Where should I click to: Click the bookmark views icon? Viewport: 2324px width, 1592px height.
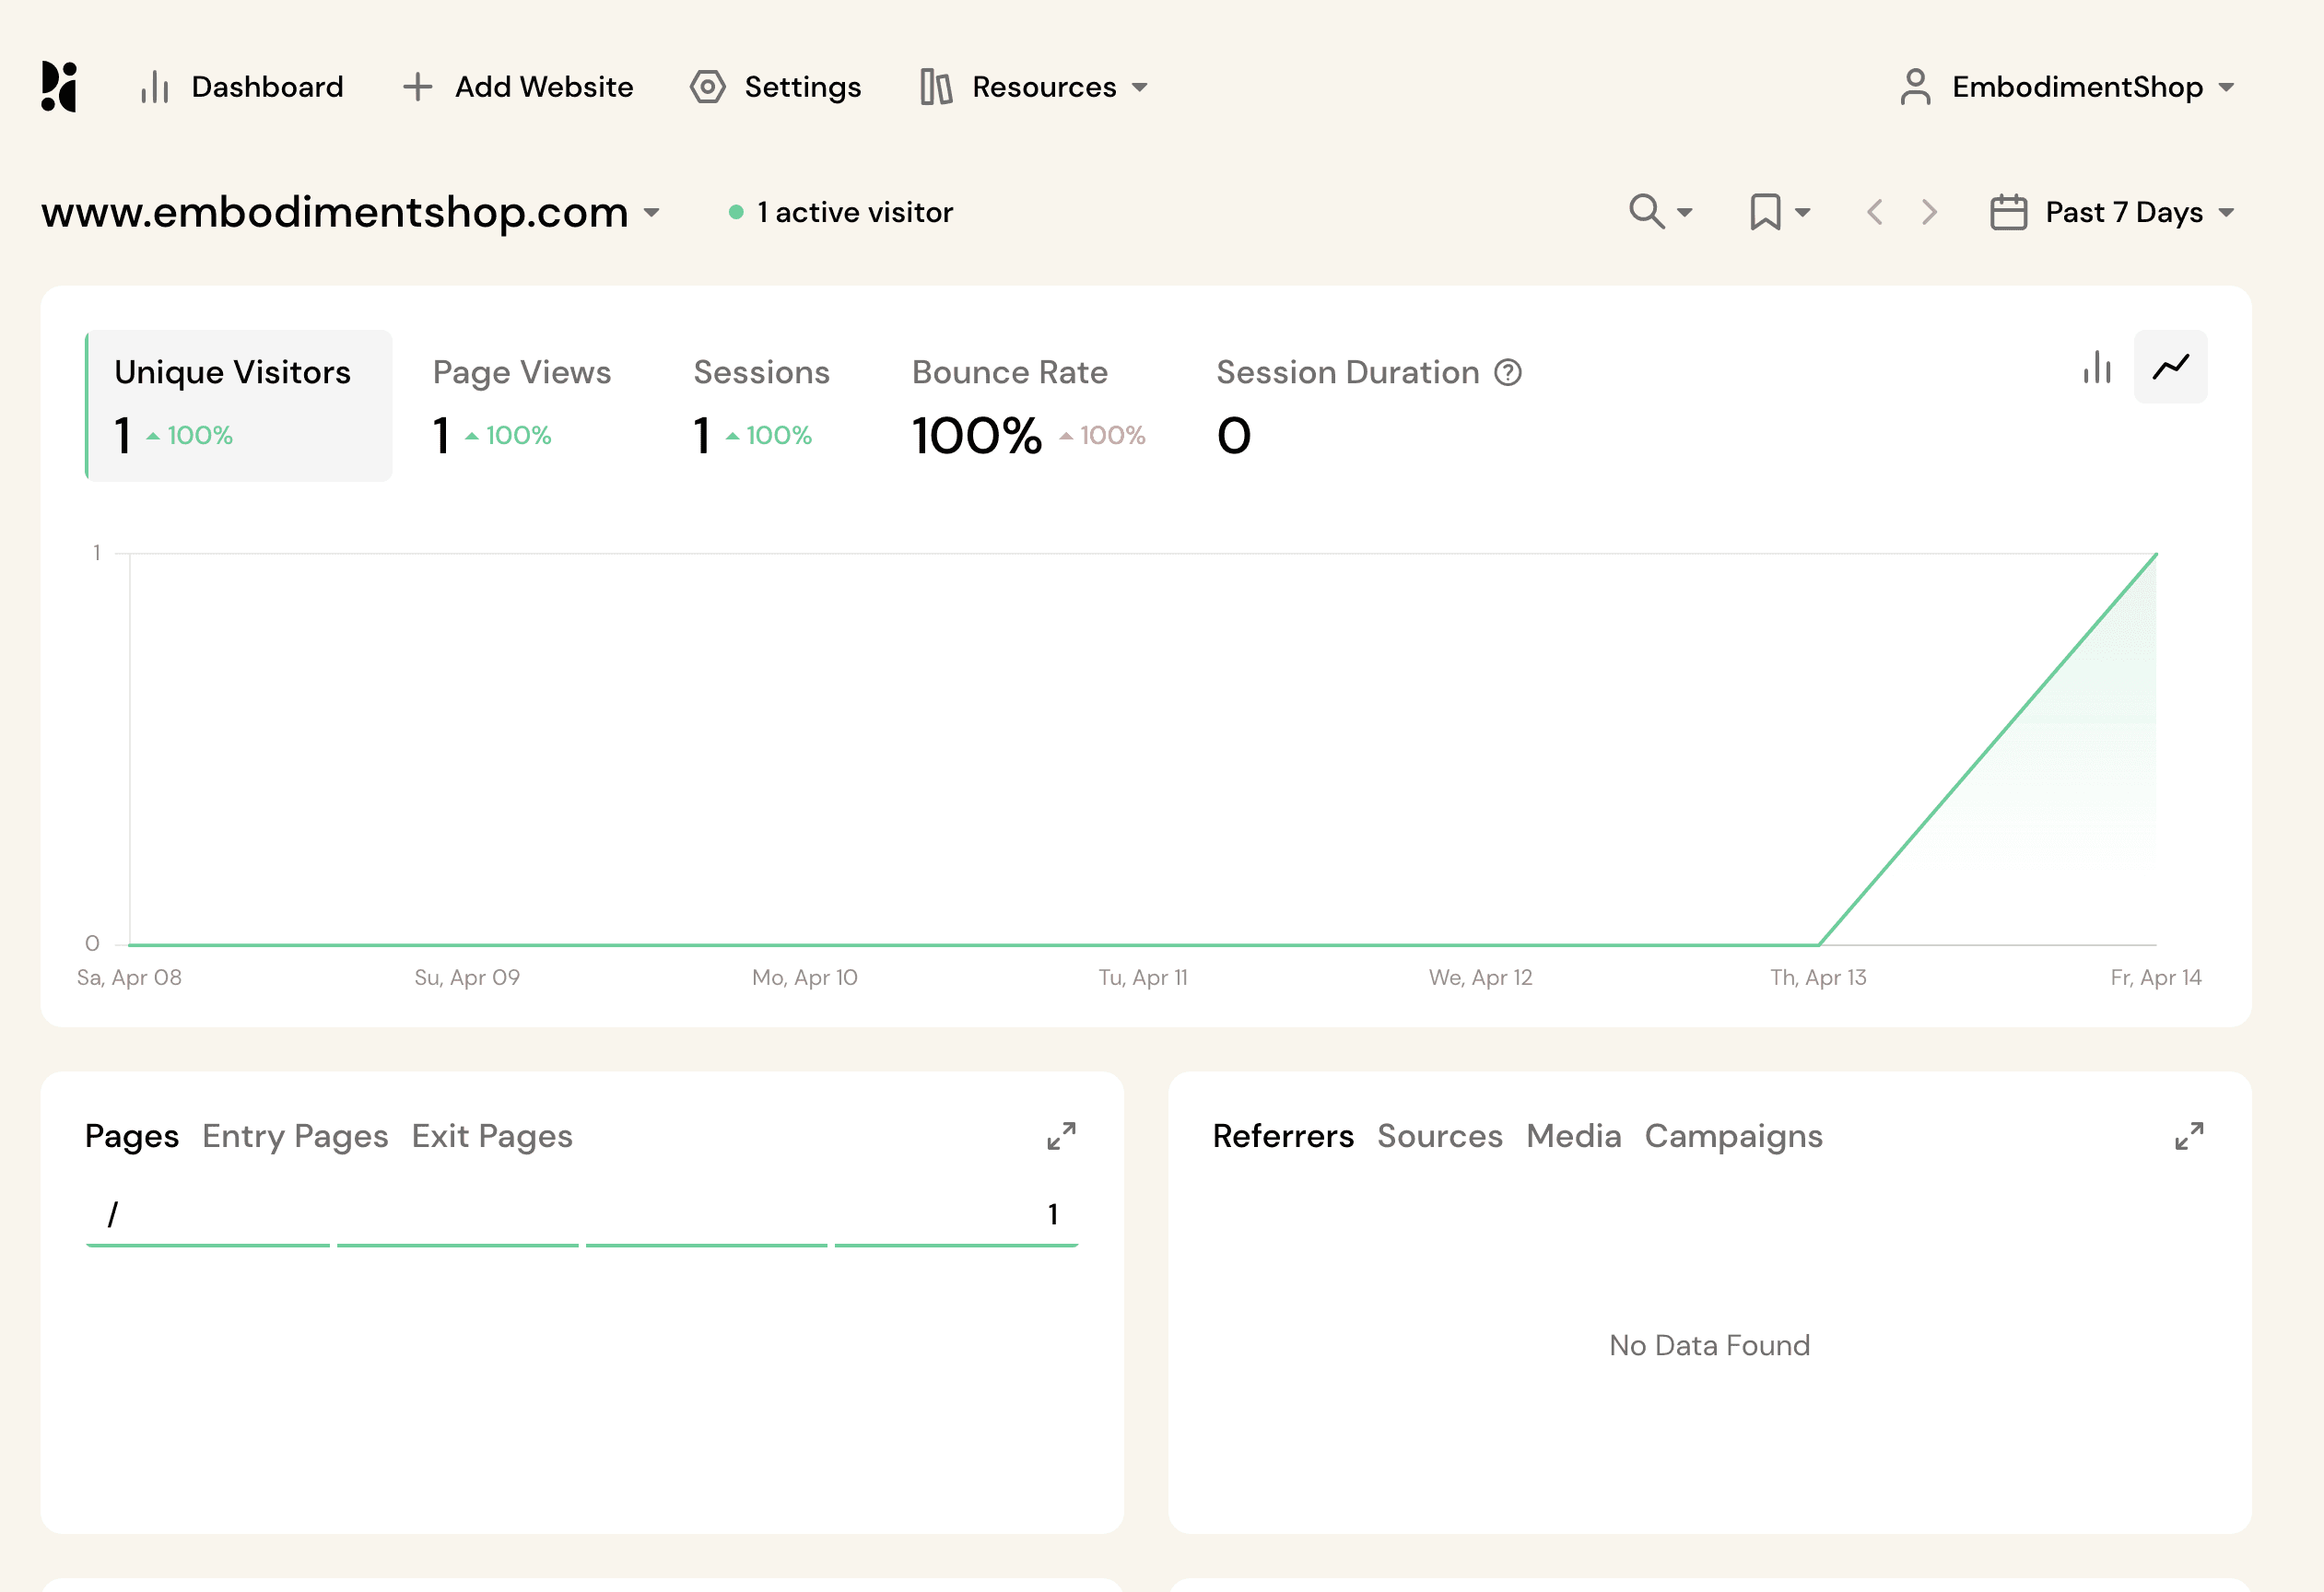(x=1765, y=212)
